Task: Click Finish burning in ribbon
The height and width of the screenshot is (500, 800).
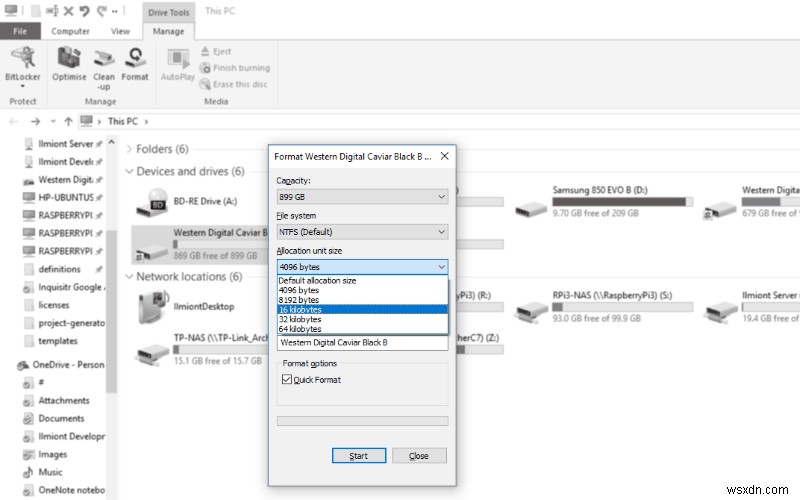Action: coord(235,68)
